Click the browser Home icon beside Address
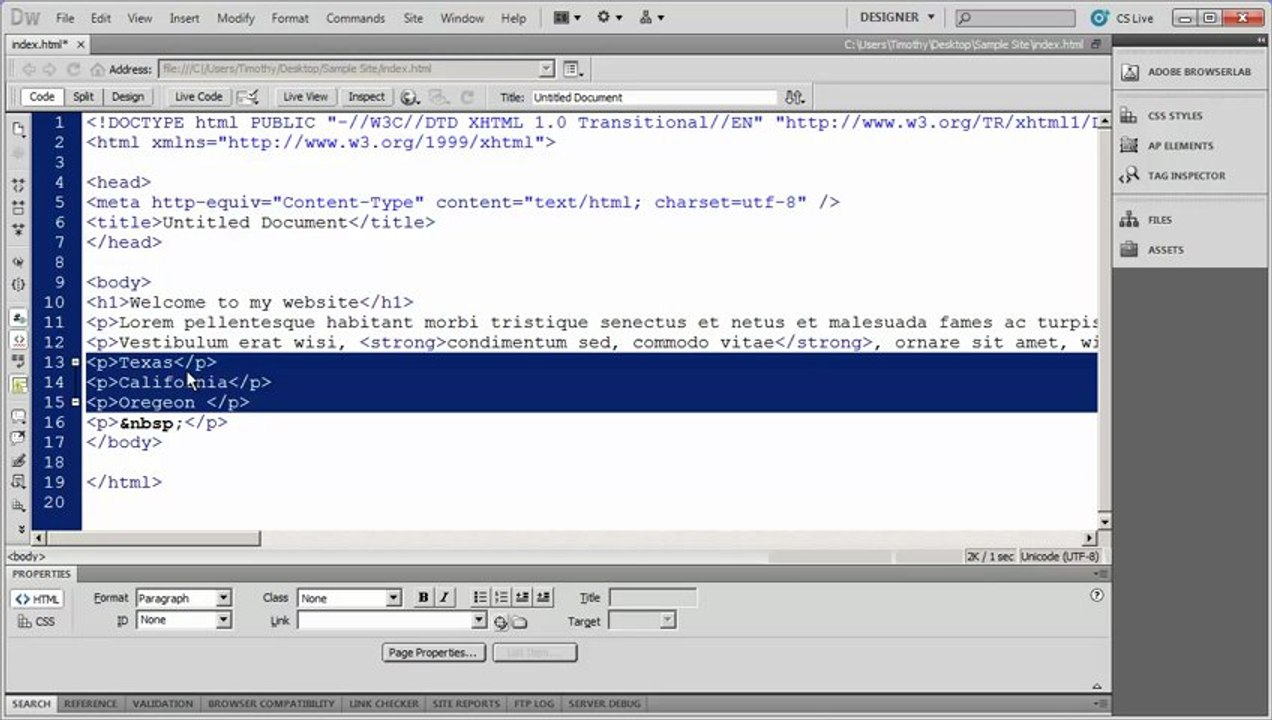Image resolution: width=1272 pixels, height=720 pixels. [97, 69]
